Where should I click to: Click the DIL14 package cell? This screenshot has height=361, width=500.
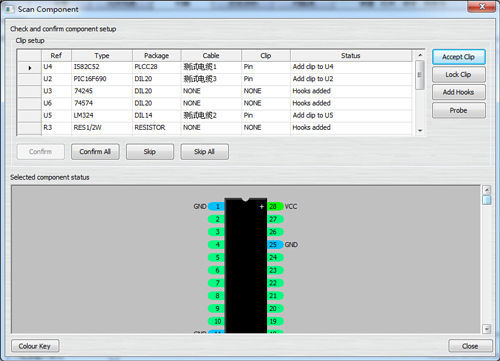pos(157,115)
